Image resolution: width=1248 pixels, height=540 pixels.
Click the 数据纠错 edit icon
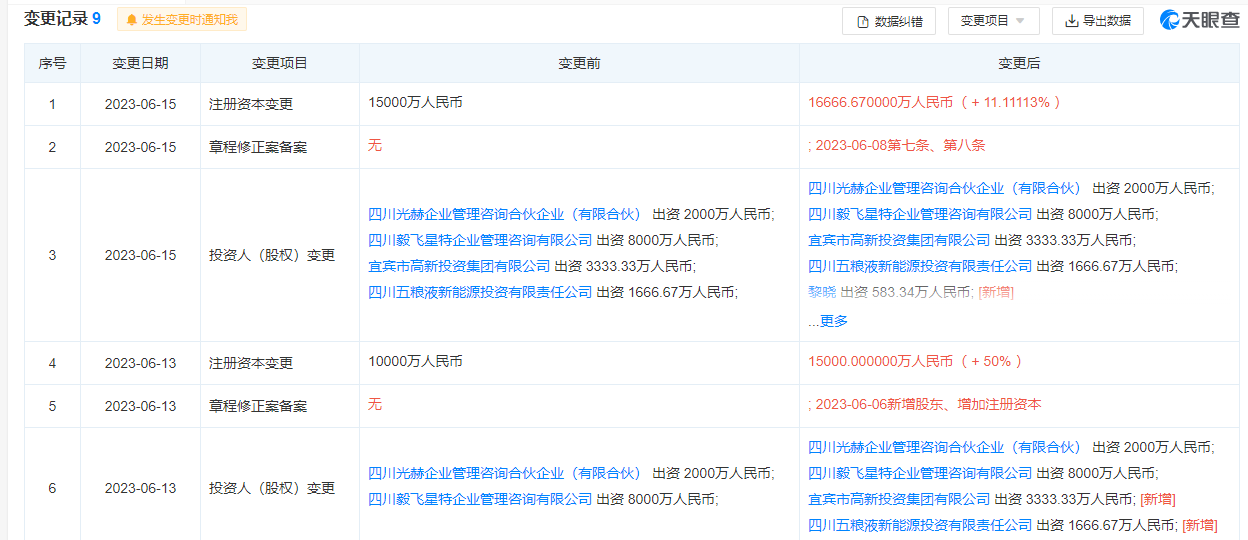[x=863, y=21]
